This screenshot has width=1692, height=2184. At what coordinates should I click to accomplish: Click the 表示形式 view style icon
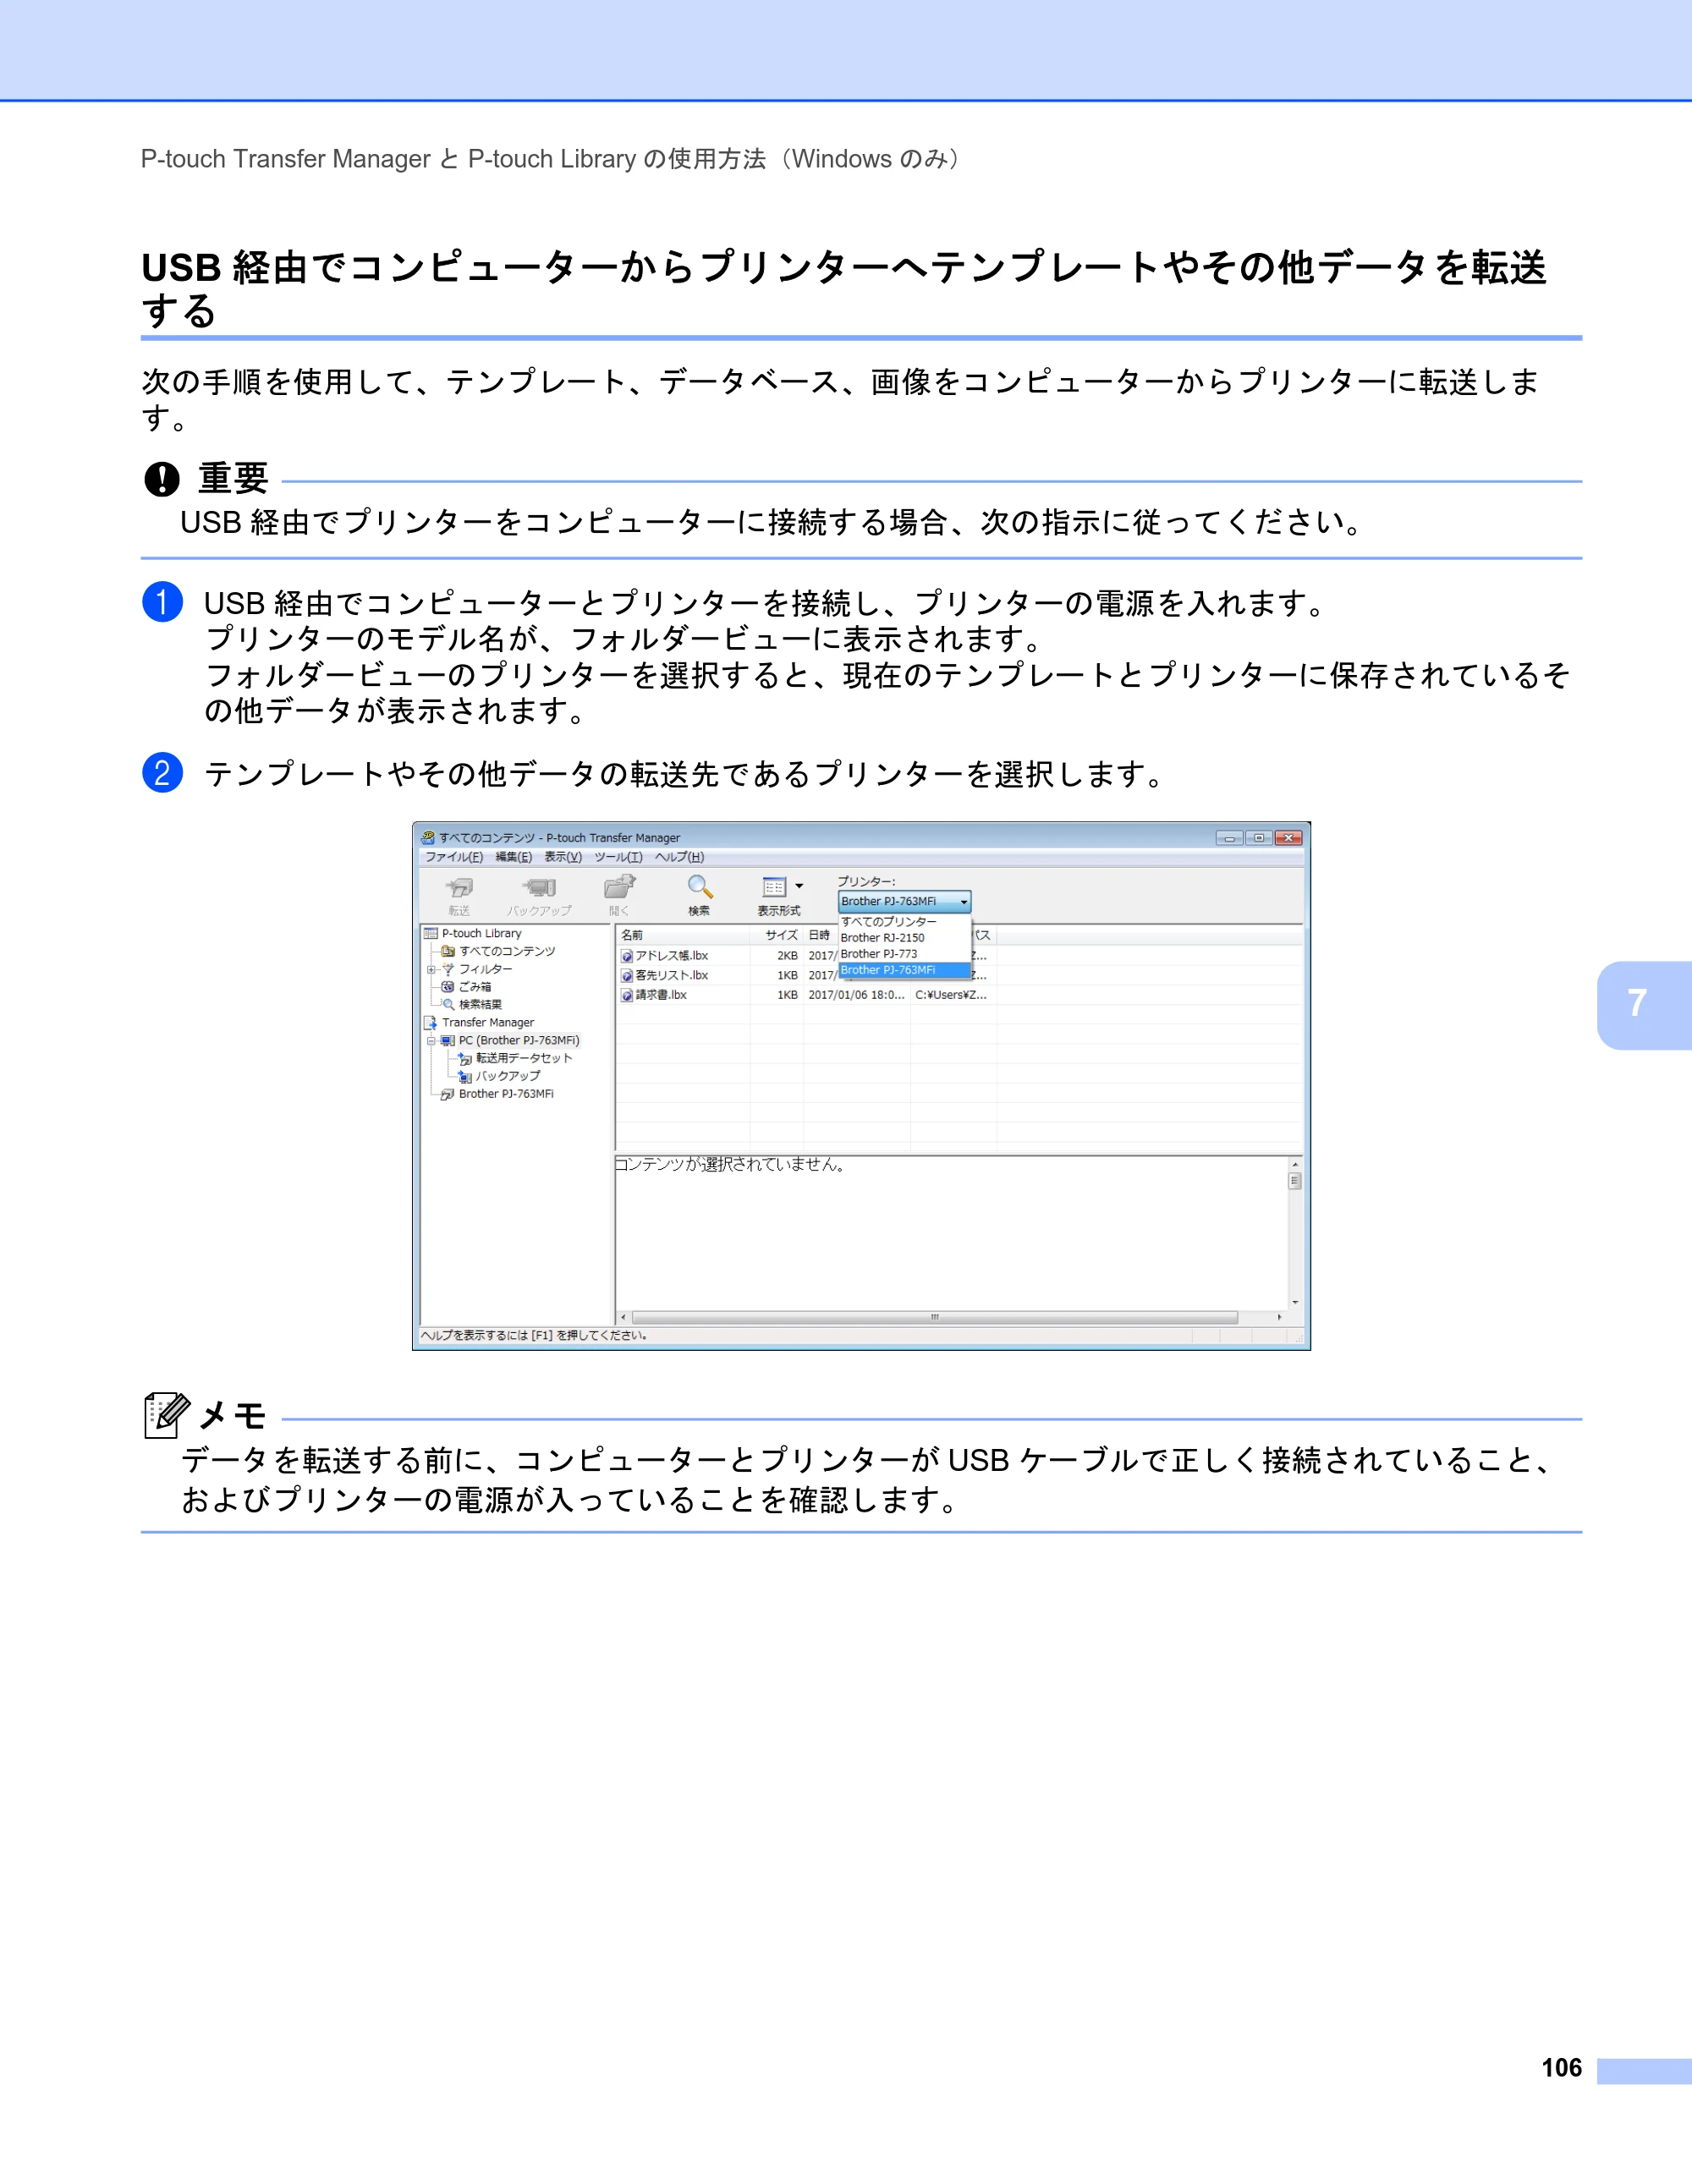[x=774, y=887]
